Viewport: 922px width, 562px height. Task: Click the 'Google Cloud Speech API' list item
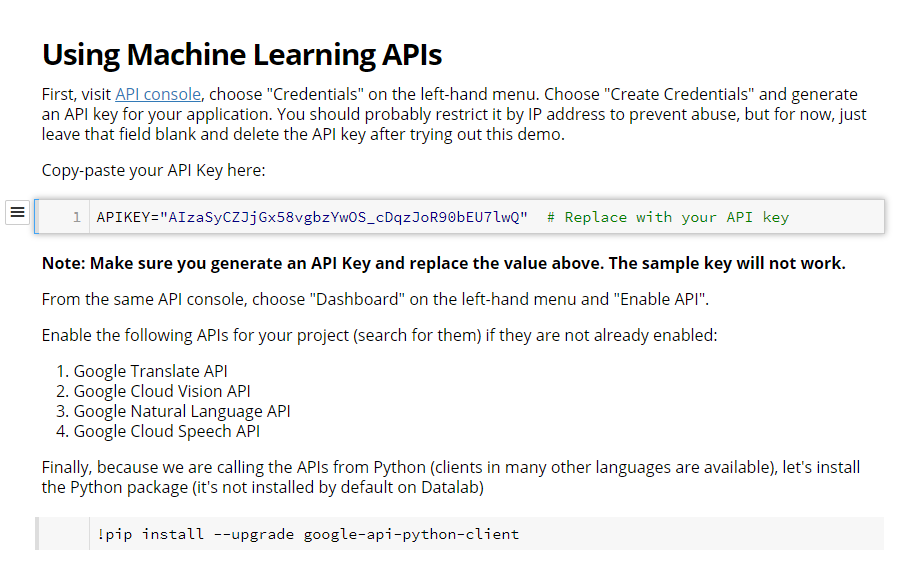(167, 431)
